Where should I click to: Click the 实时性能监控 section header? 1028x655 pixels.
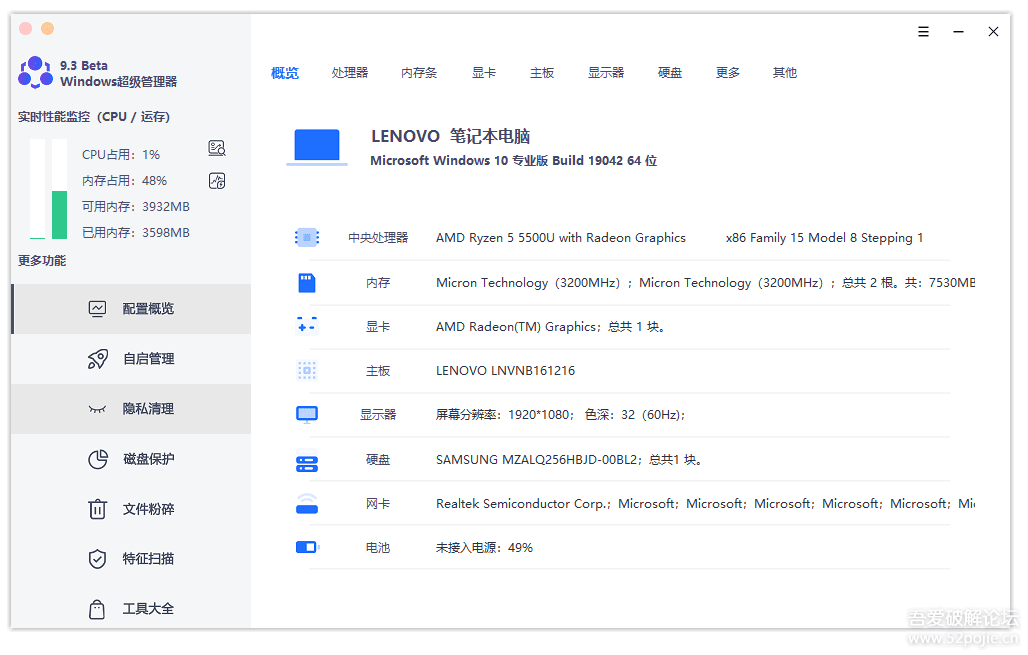[x=94, y=117]
